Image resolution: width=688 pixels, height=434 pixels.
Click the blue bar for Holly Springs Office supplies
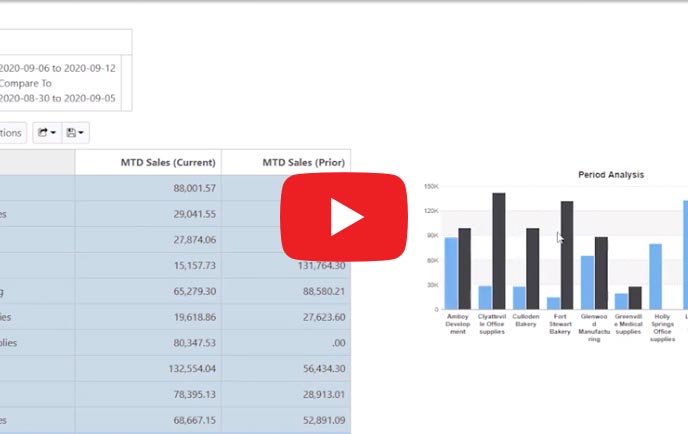[656, 276]
